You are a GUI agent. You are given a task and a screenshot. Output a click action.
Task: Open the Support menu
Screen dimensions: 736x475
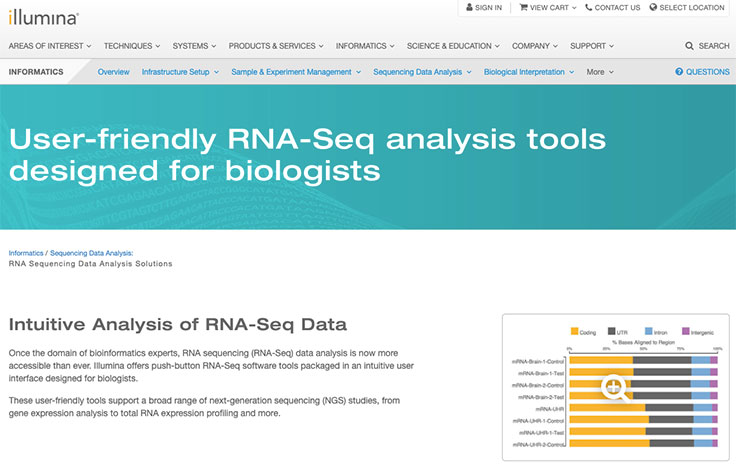[x=592, y=46]
